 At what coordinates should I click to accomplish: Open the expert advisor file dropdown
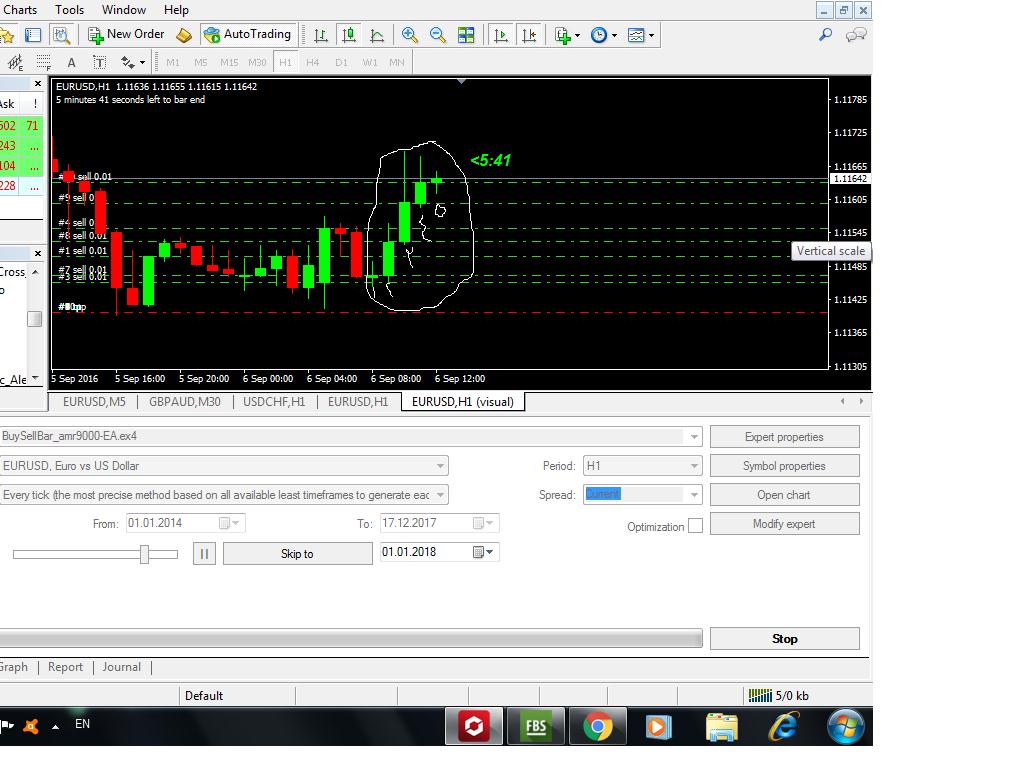694,436
